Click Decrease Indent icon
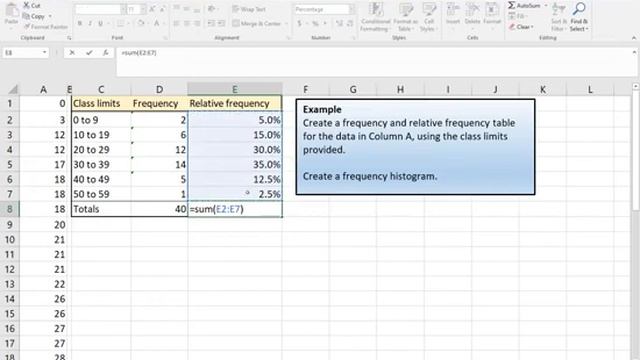Viewport: 640px width, 360px height. [211, 24]
